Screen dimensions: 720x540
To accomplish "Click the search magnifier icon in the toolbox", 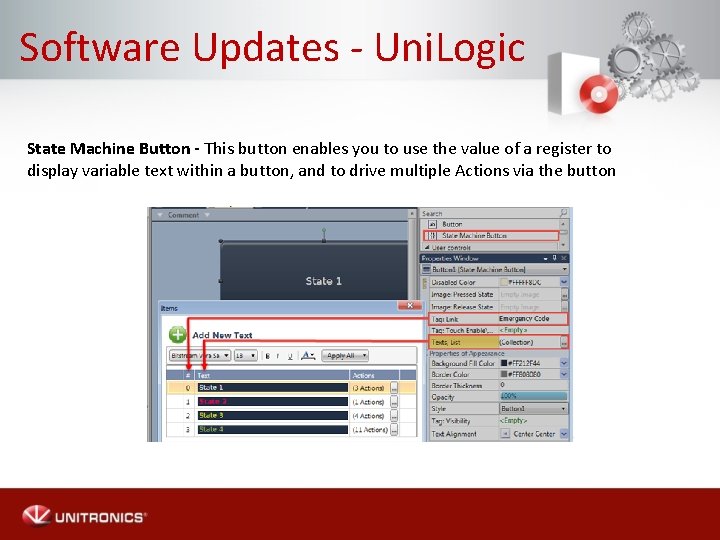I will point(563,213).
